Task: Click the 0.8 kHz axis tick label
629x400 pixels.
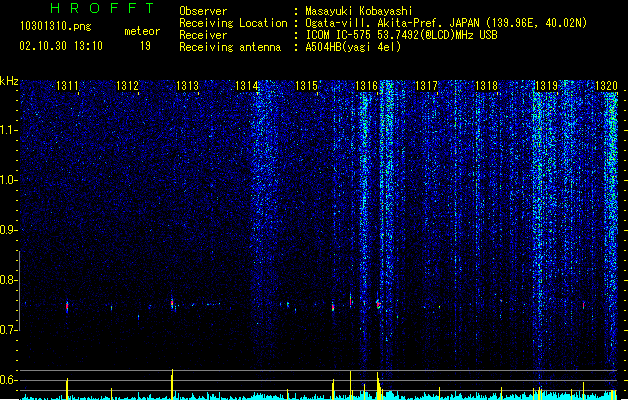Action: click(9, 280)
